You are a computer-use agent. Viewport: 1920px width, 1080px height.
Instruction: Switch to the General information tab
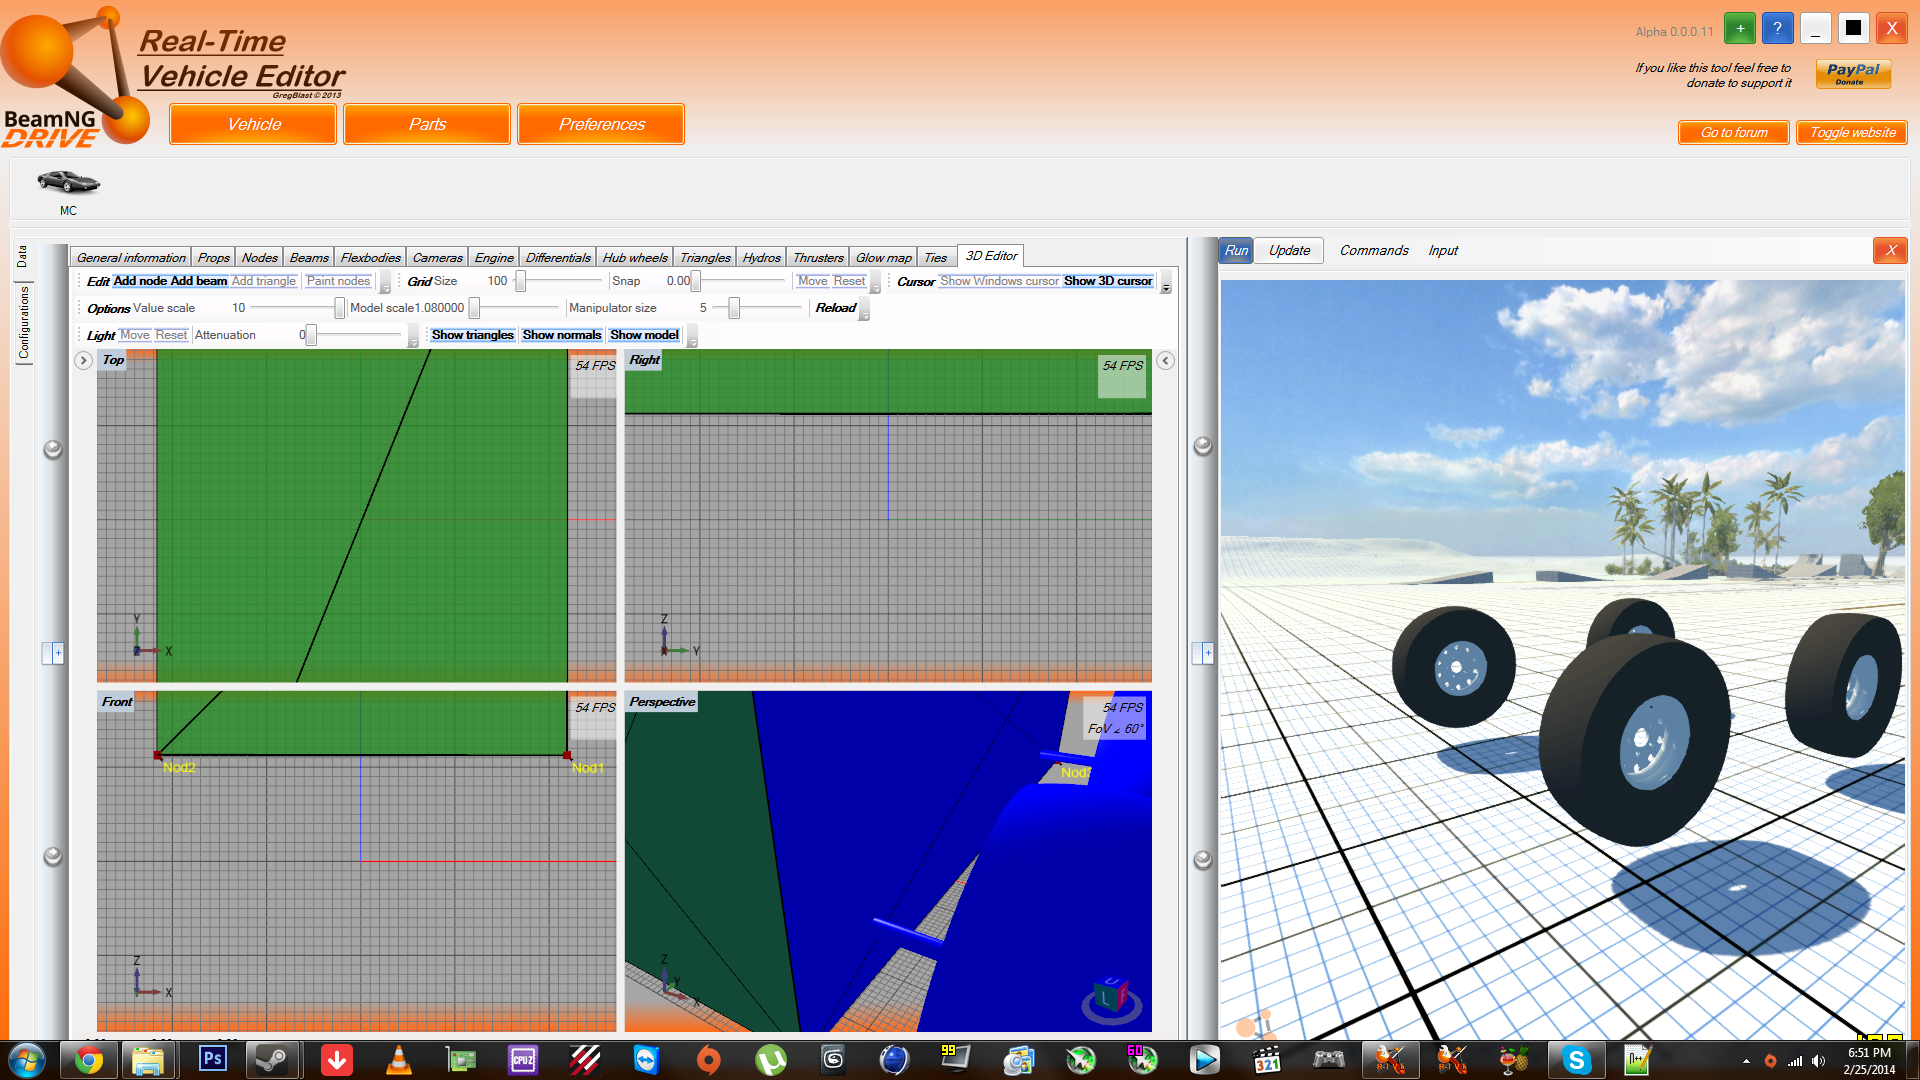click(131, 258)
